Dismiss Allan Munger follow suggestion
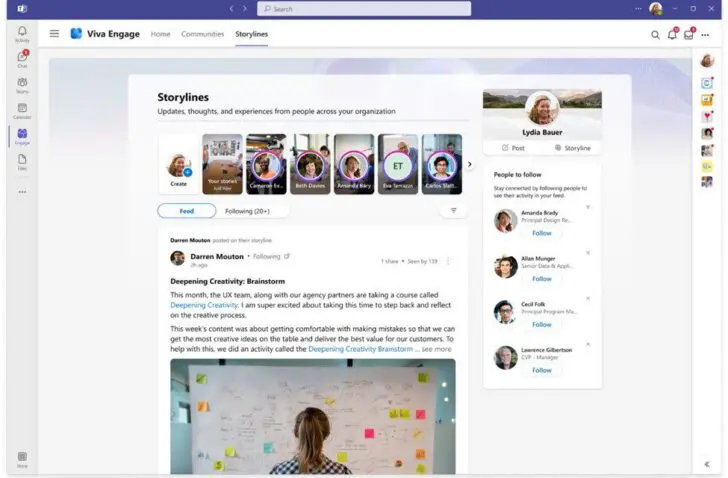 (588, 253)
